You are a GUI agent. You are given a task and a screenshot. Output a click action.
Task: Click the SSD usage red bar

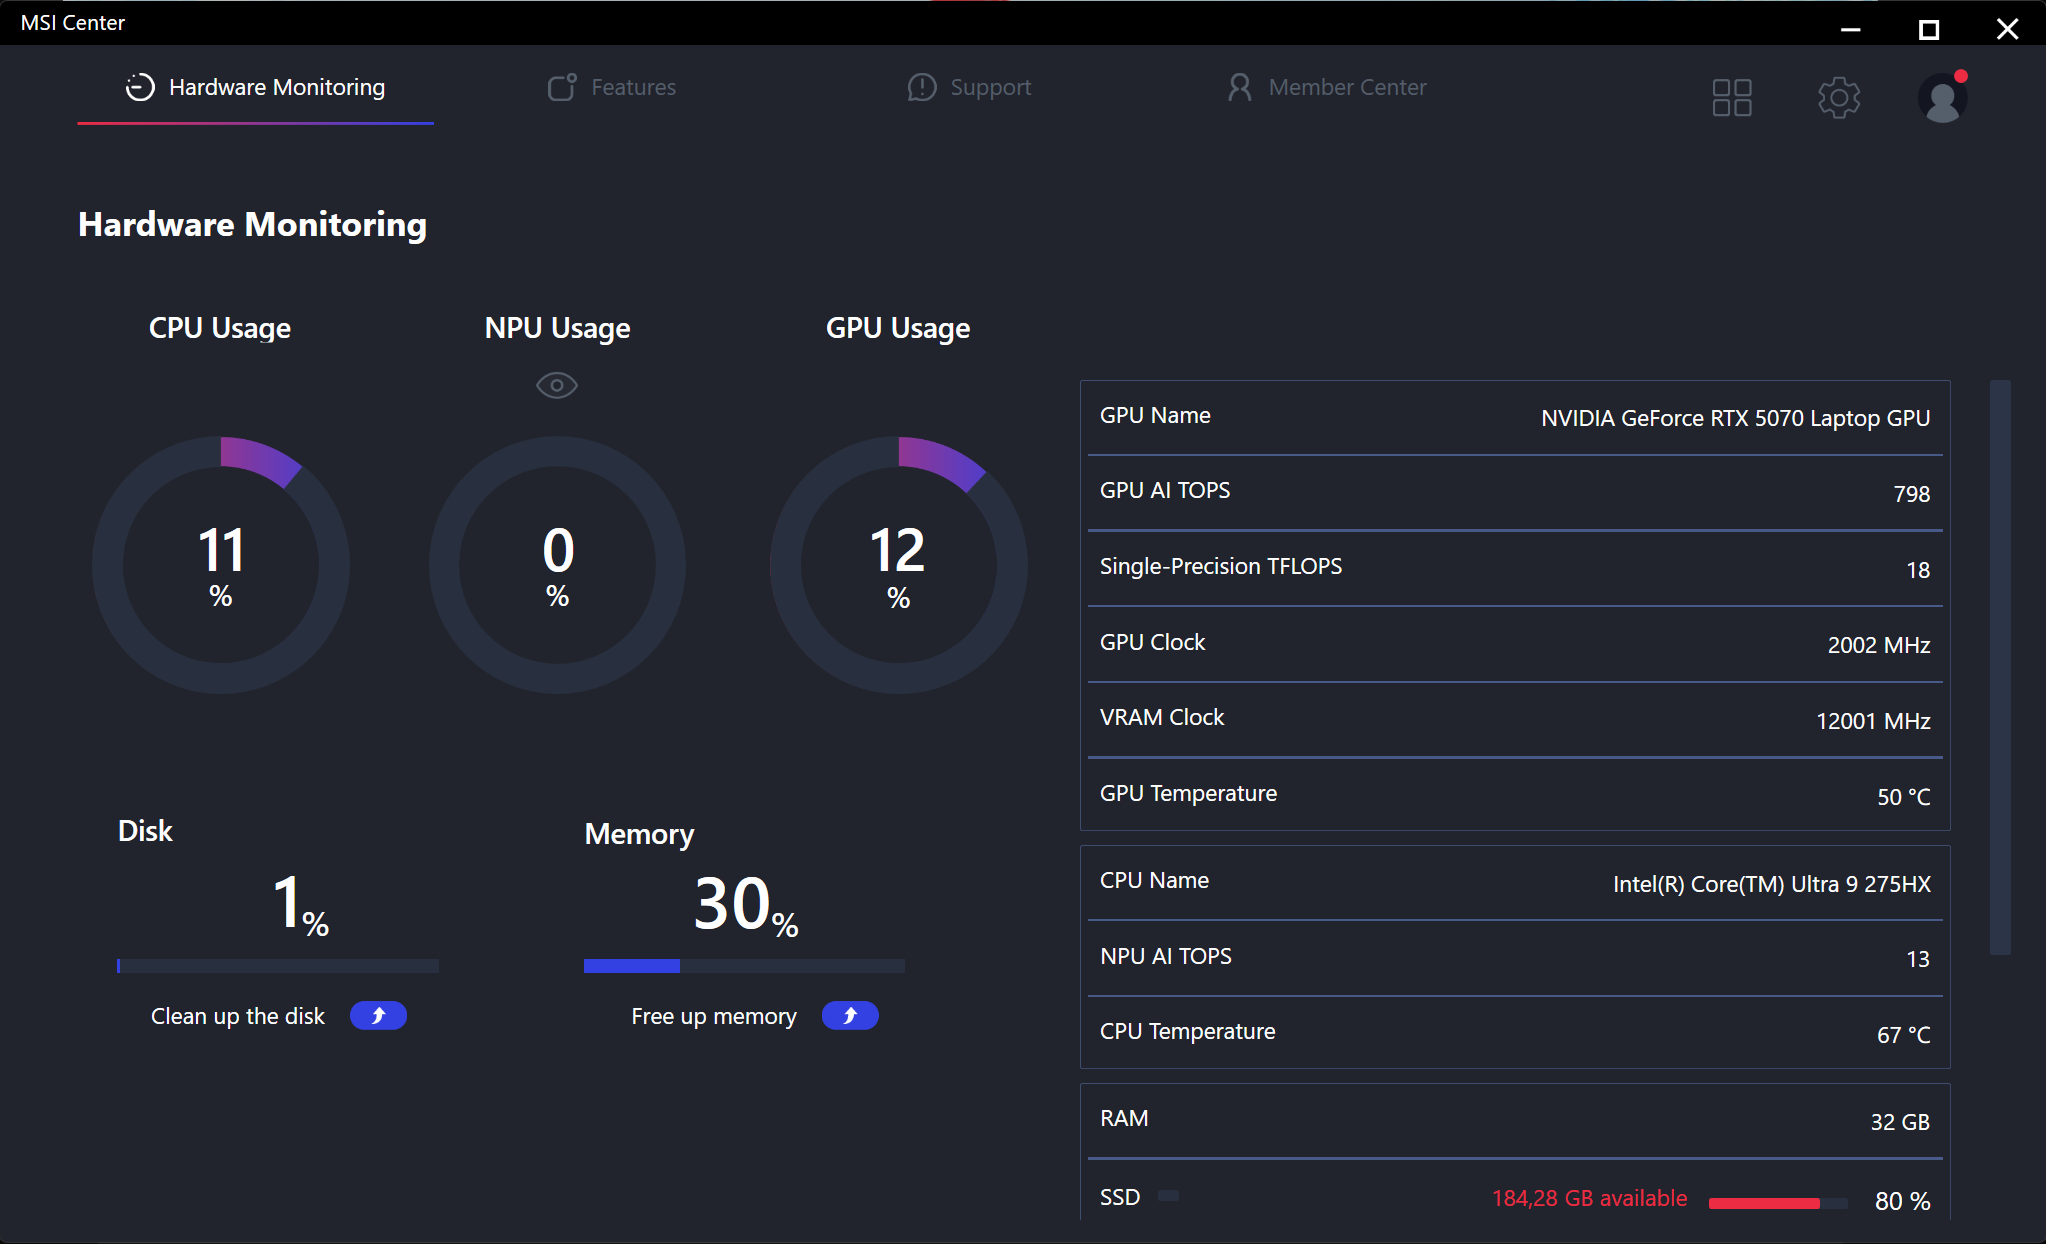point(1778,1203)
